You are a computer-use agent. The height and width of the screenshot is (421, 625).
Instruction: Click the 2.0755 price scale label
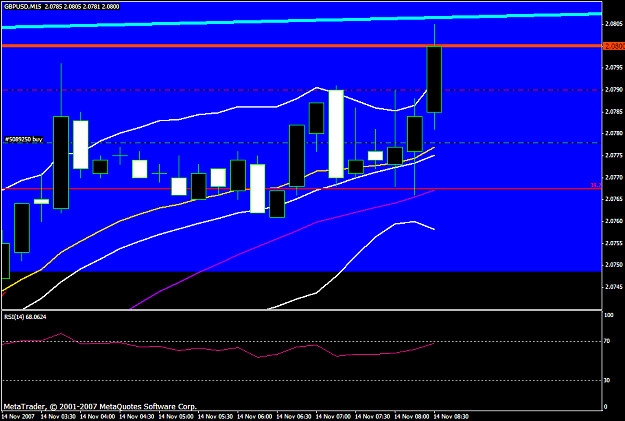(614, 243)
